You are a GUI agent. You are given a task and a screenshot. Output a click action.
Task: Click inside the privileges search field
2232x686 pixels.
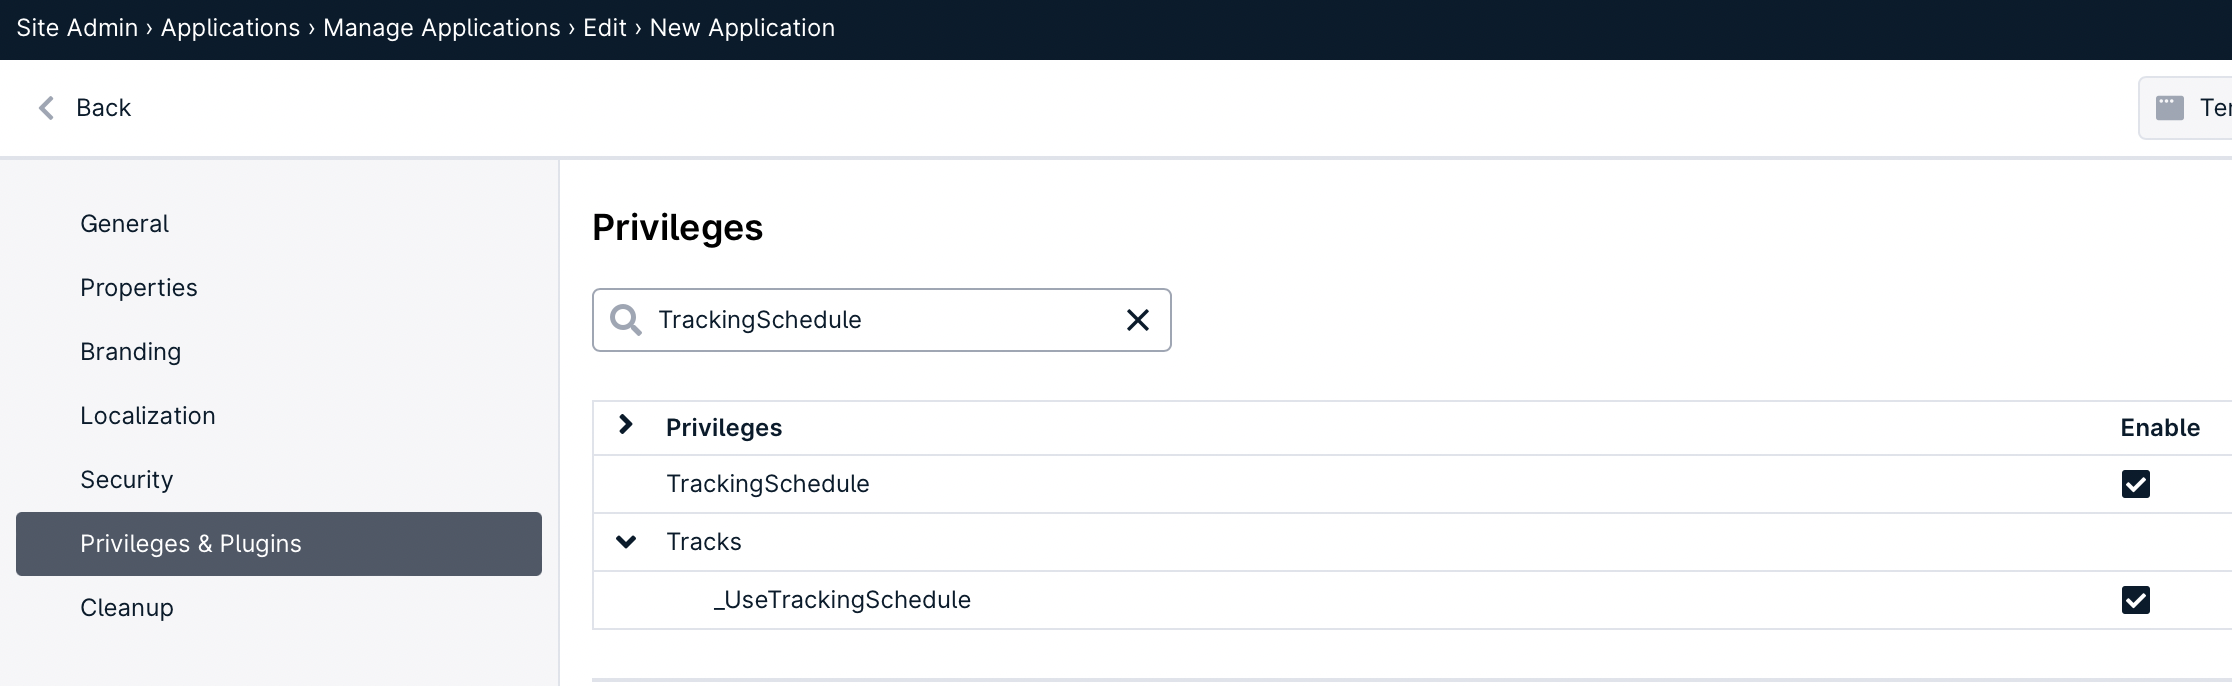tap(881, 320)
